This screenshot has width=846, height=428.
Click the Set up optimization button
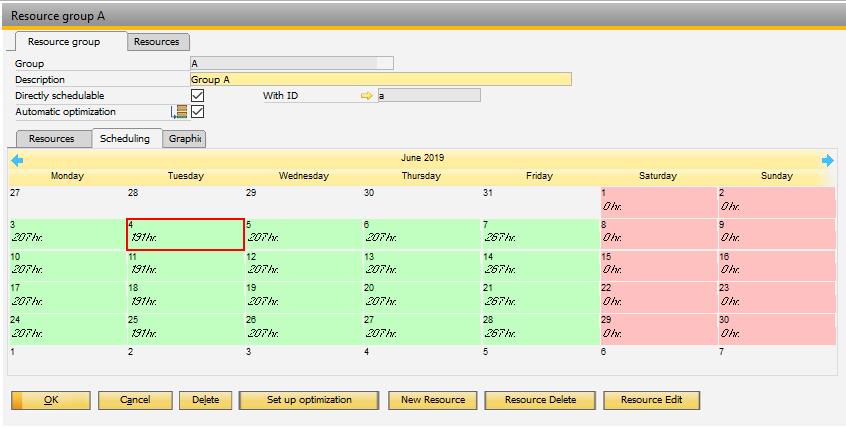(309, 400)
